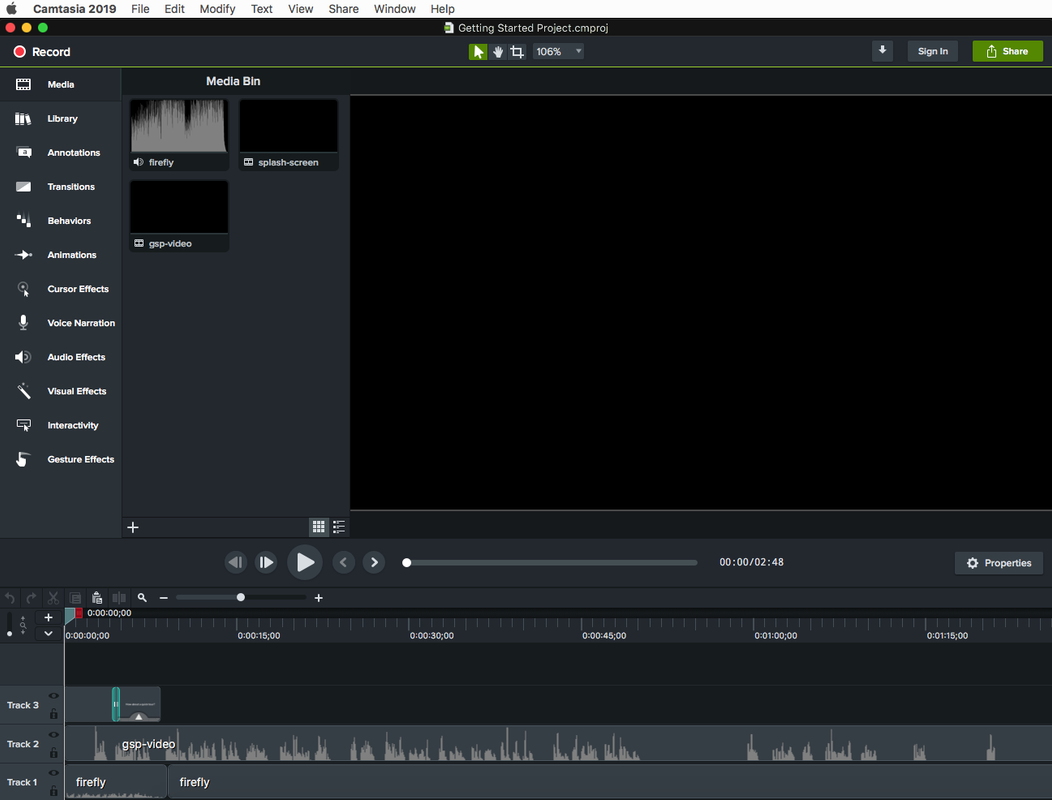The height and width of the screenshot is (800, 1052).
Task: Toggle Track 1 visibility eye
Action: pos(54,773)
